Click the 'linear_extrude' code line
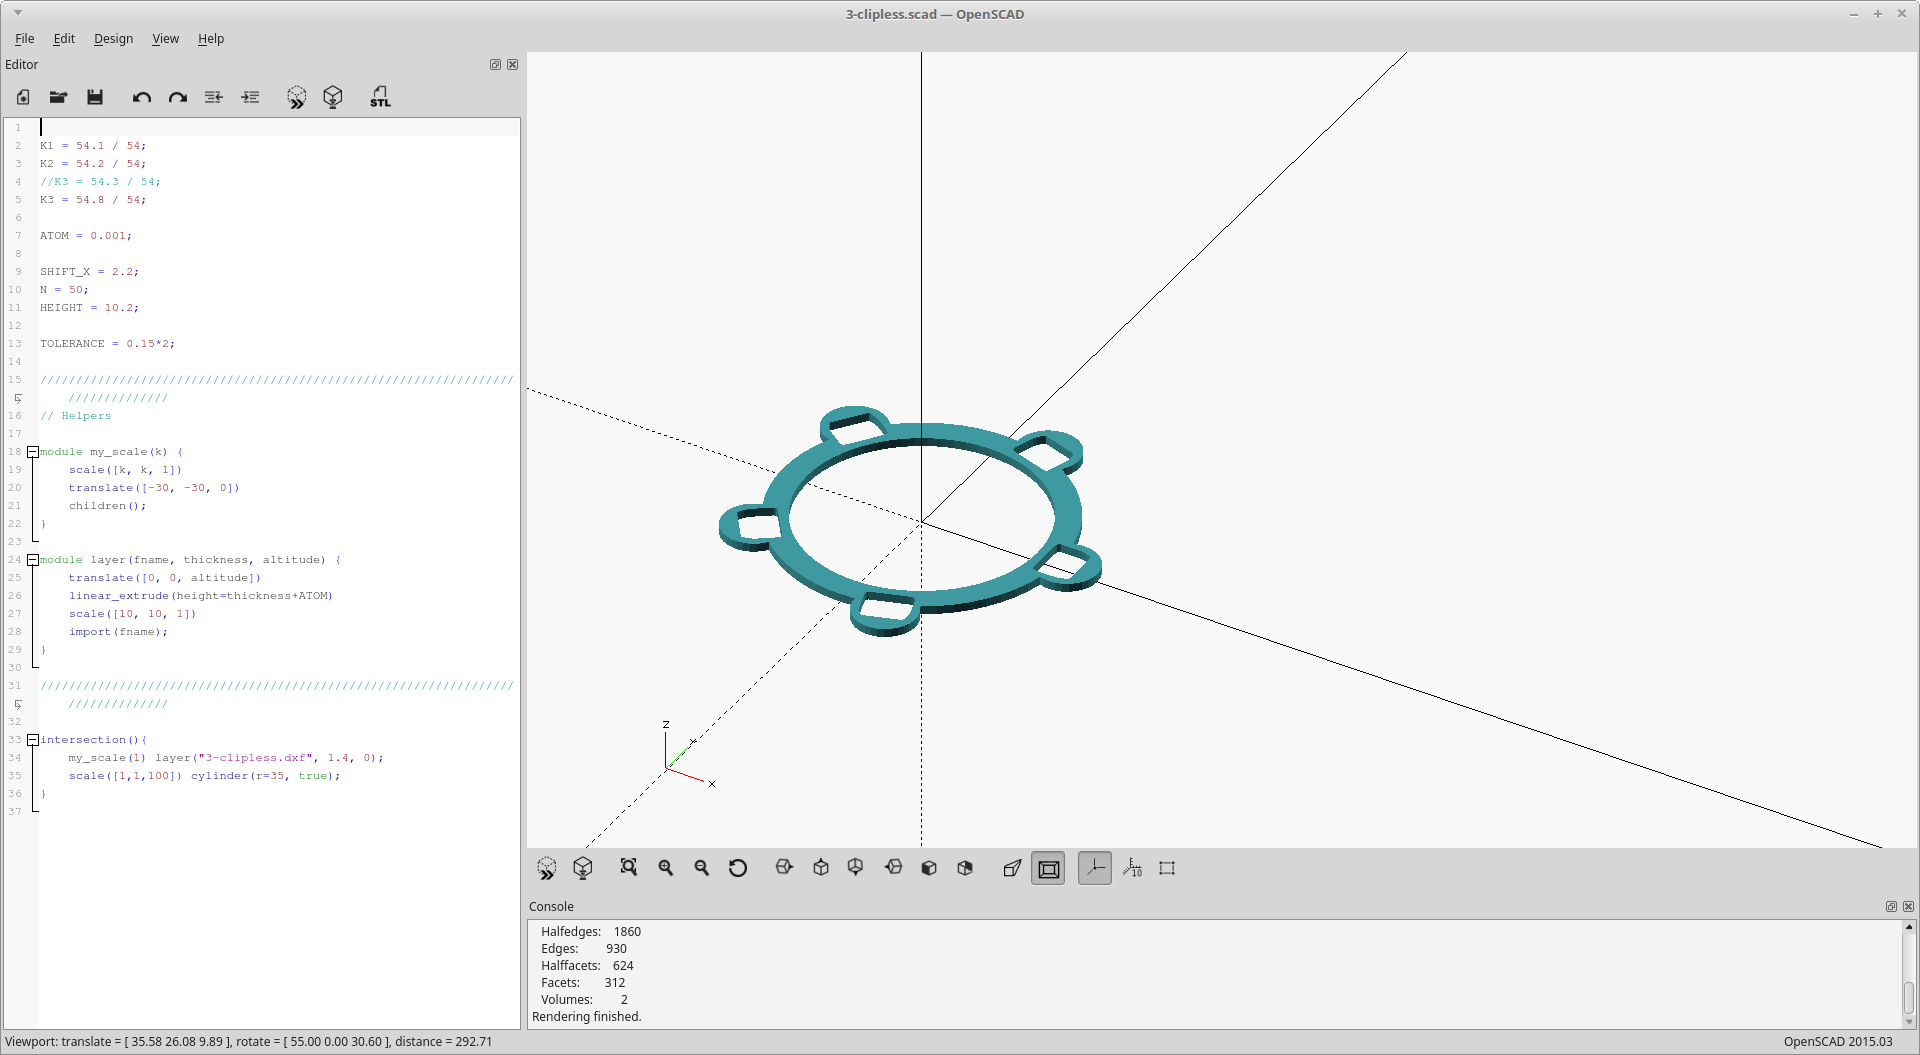The image size is (1920, 1055). click(x=201, y=596)
